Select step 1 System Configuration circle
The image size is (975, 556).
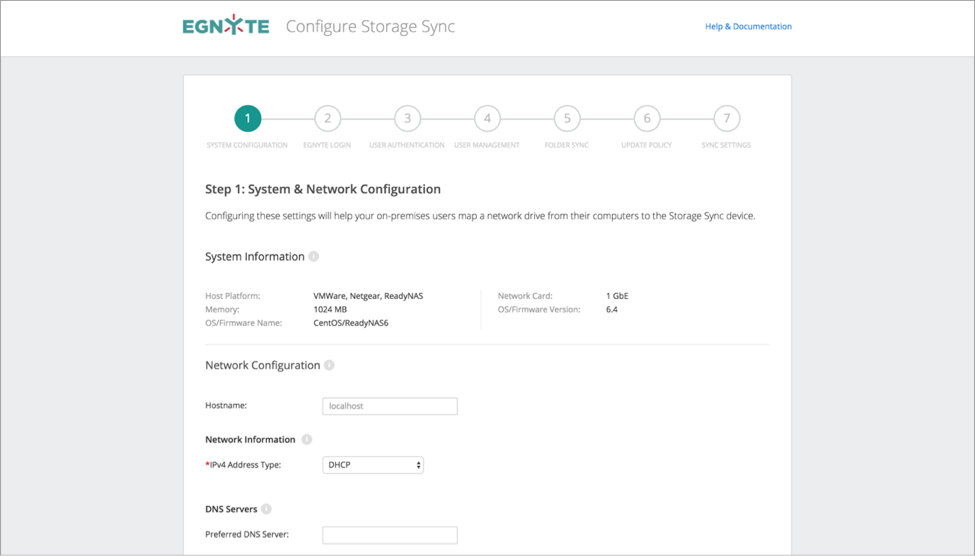(247, 119)
